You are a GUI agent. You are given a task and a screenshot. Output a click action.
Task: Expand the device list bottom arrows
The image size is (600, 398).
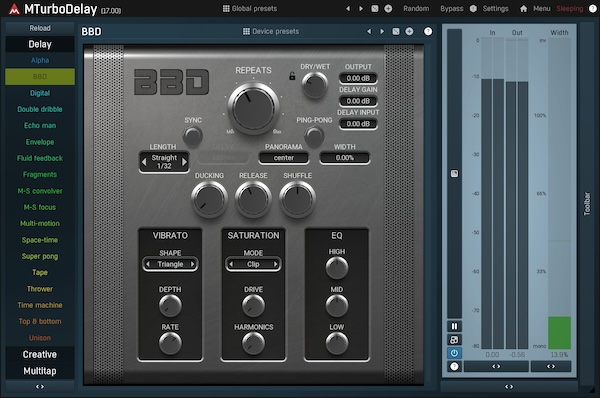tap(40, 387)
